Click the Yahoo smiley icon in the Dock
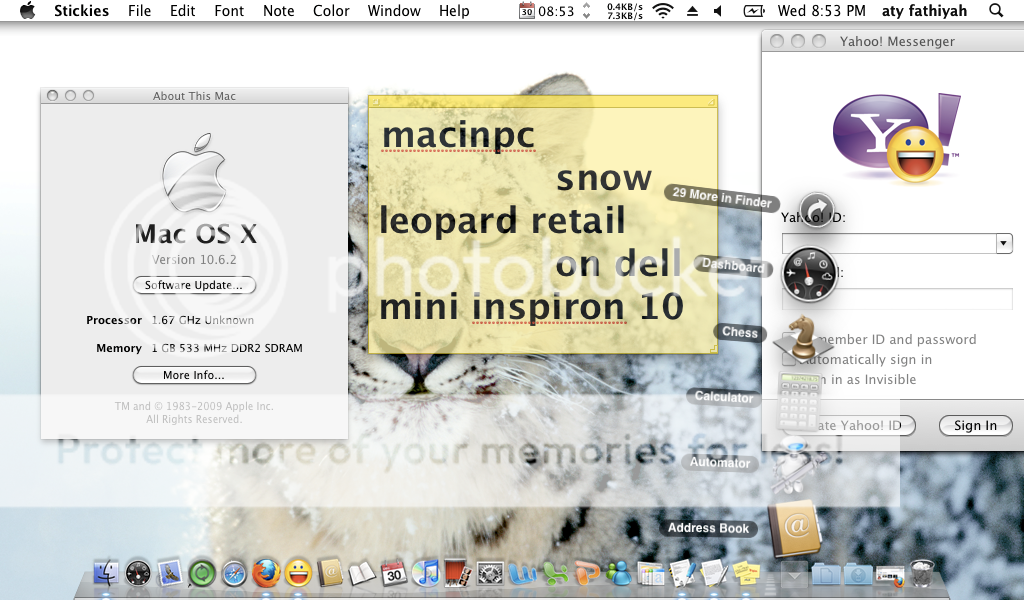The width and height of the screenshot is (1024, 600). 298,574
